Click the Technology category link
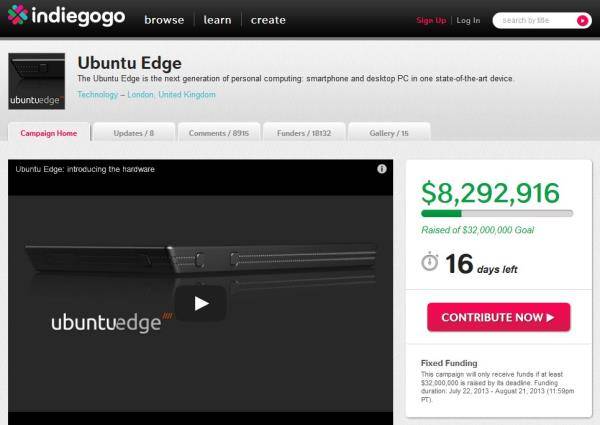The image size is (600, 425). tap(98, 94)
